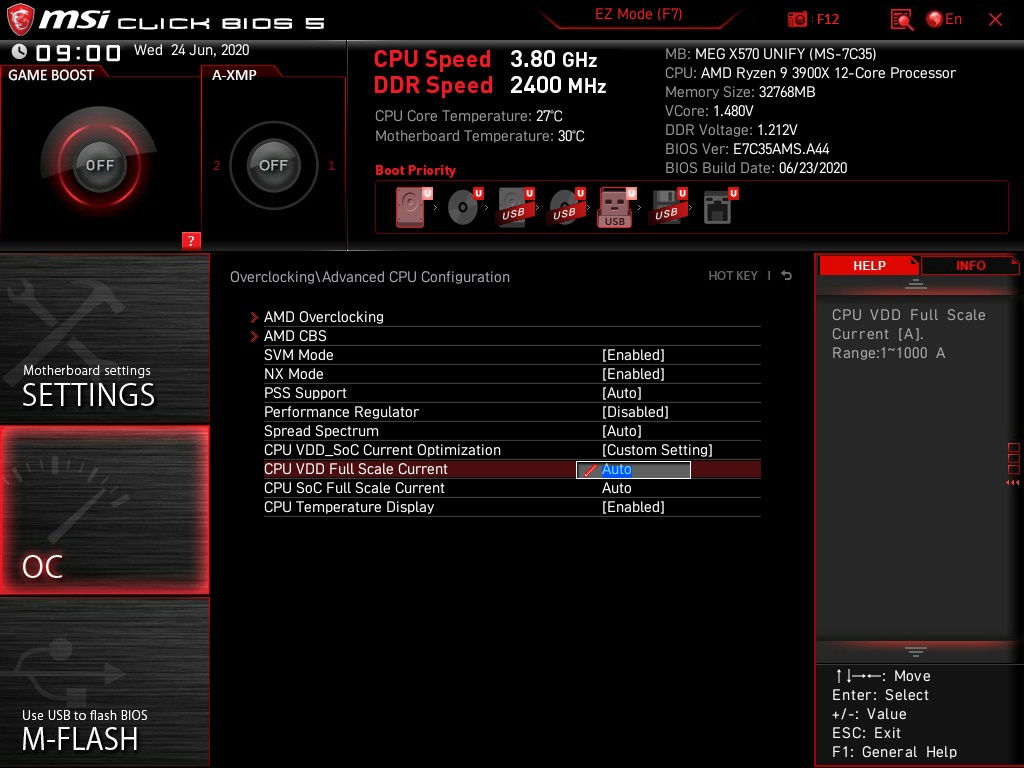Open the M-FLASH section

click(104, 682)
